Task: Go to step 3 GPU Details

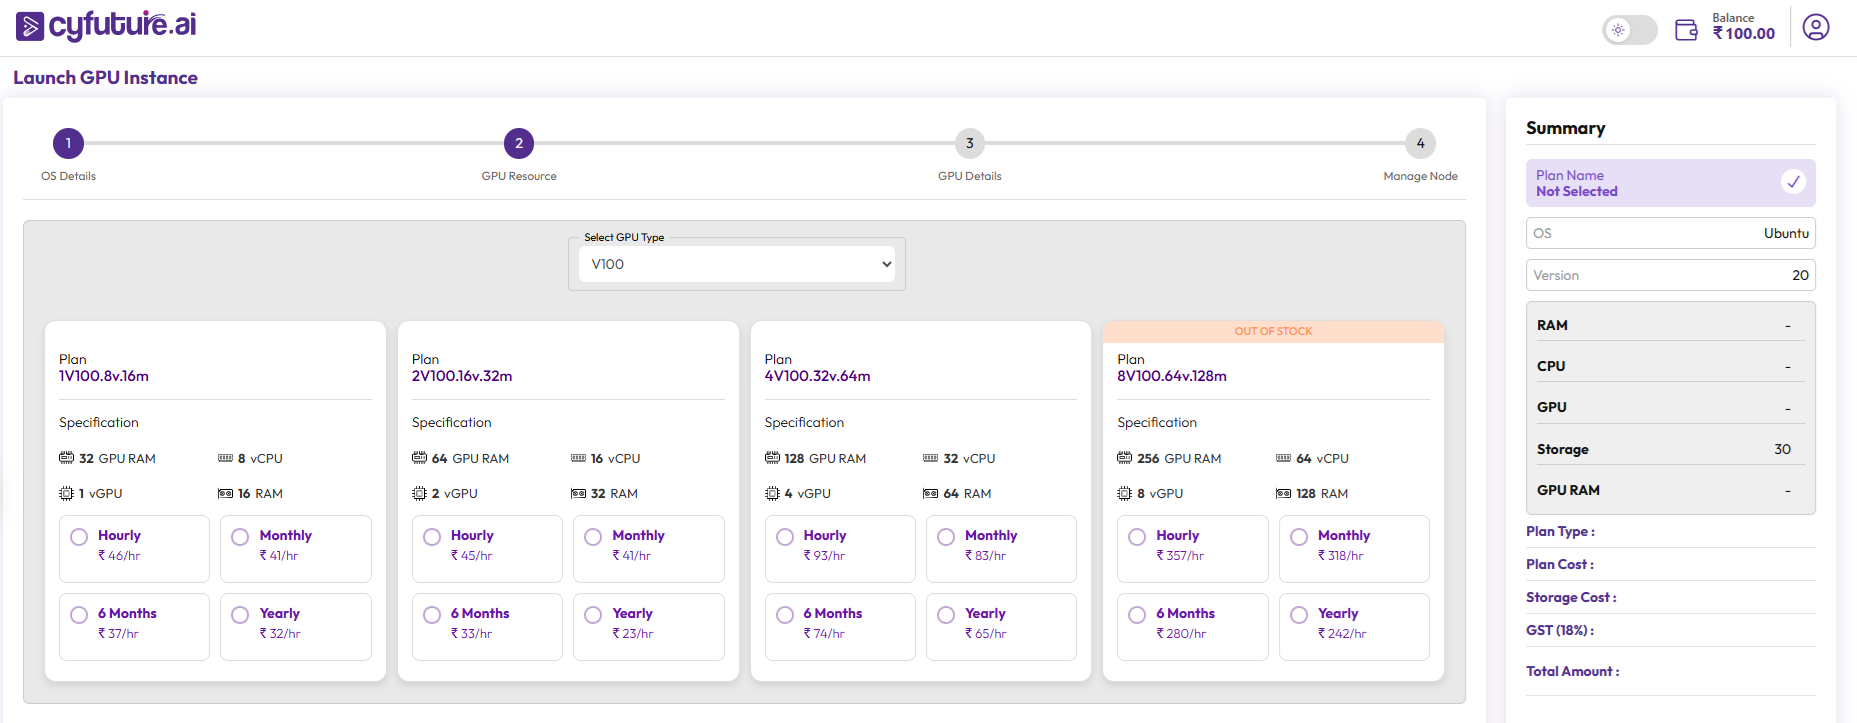Action: [969, 143]
